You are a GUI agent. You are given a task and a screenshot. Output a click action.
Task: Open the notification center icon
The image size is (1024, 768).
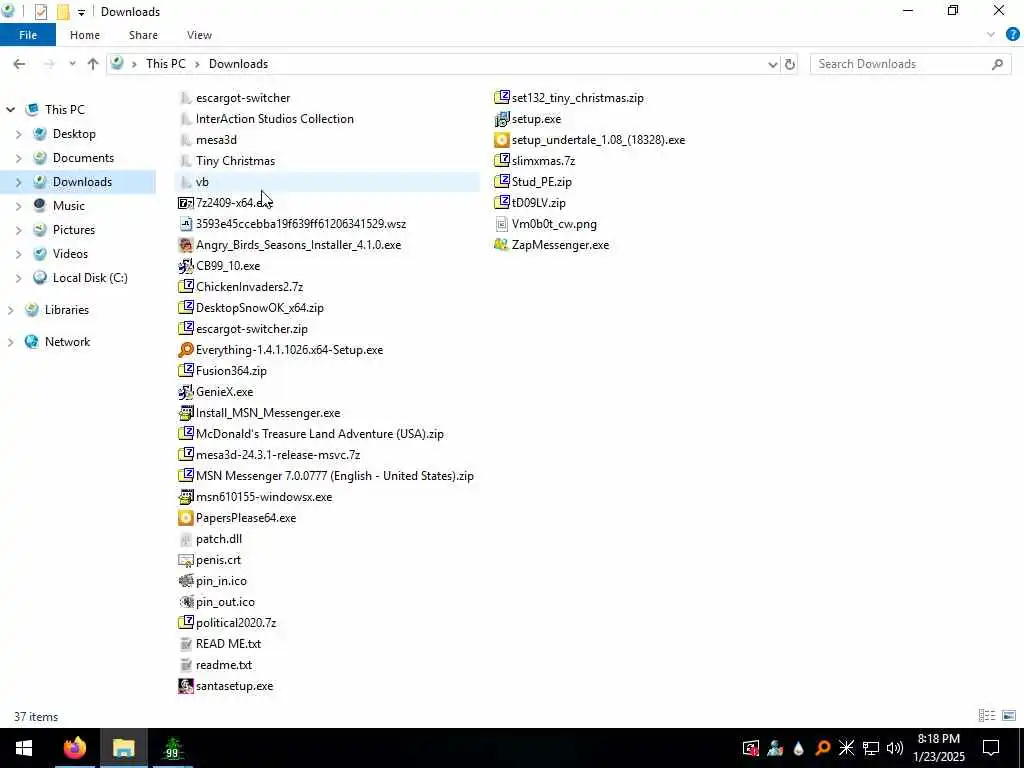point(991,748)
